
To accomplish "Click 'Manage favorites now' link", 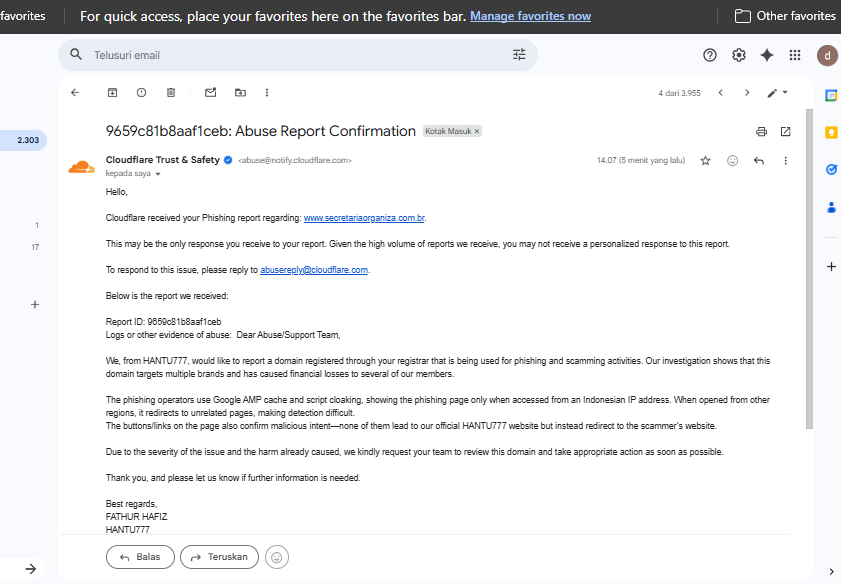I will pyautogui.click(x=530, y=16).
